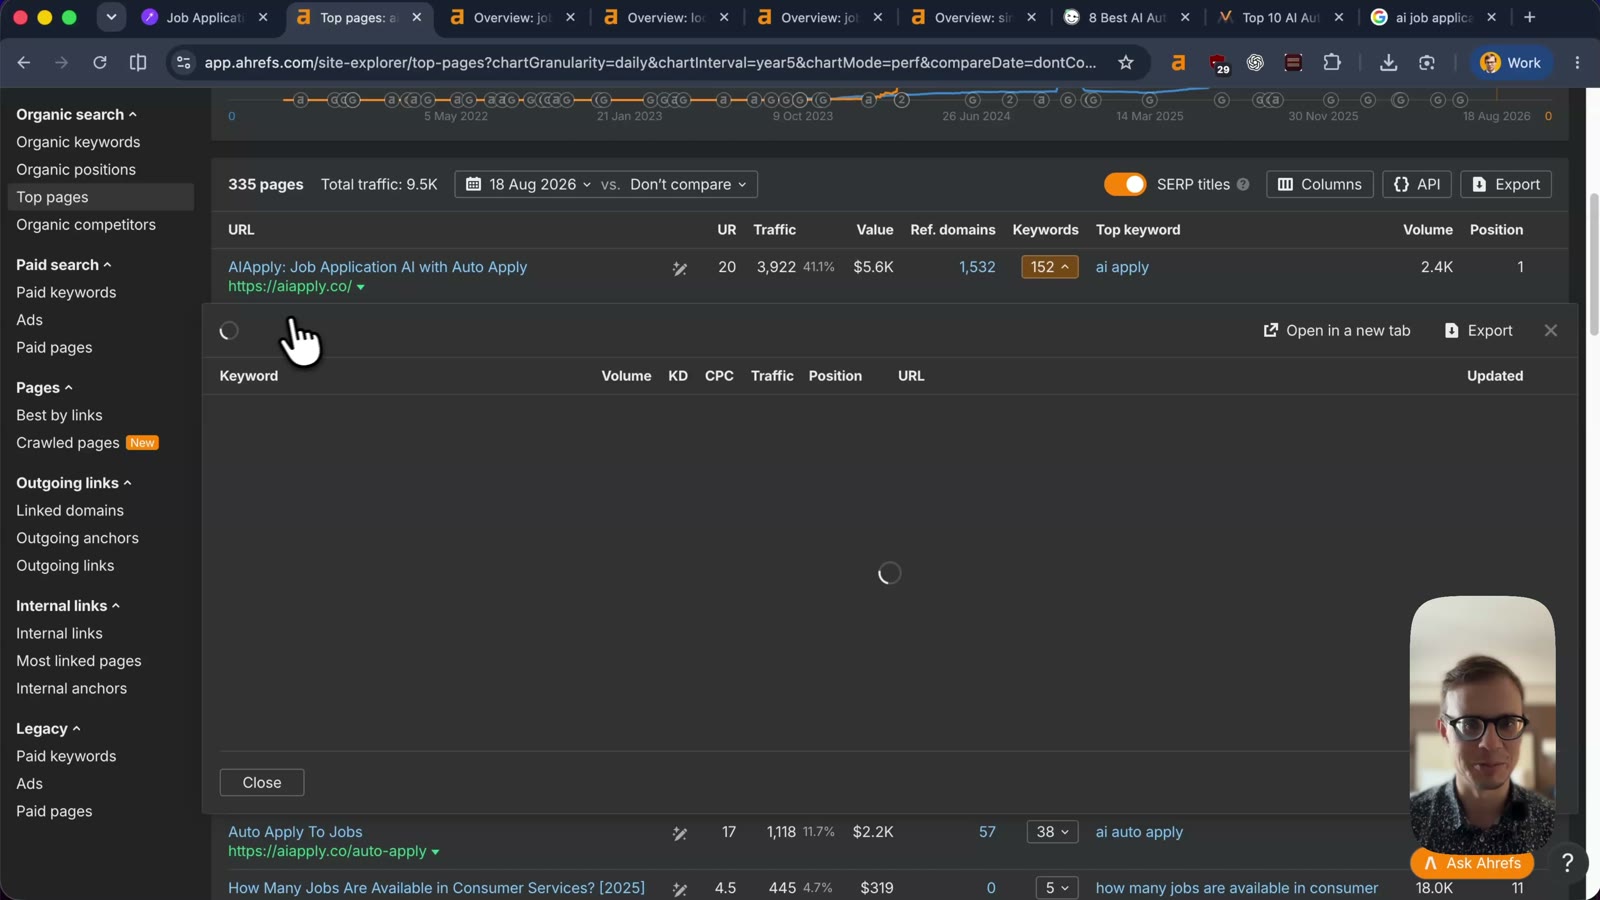Open the Extensions puzzle menu
The image size is (1600, 900).
click(1332, 63)
